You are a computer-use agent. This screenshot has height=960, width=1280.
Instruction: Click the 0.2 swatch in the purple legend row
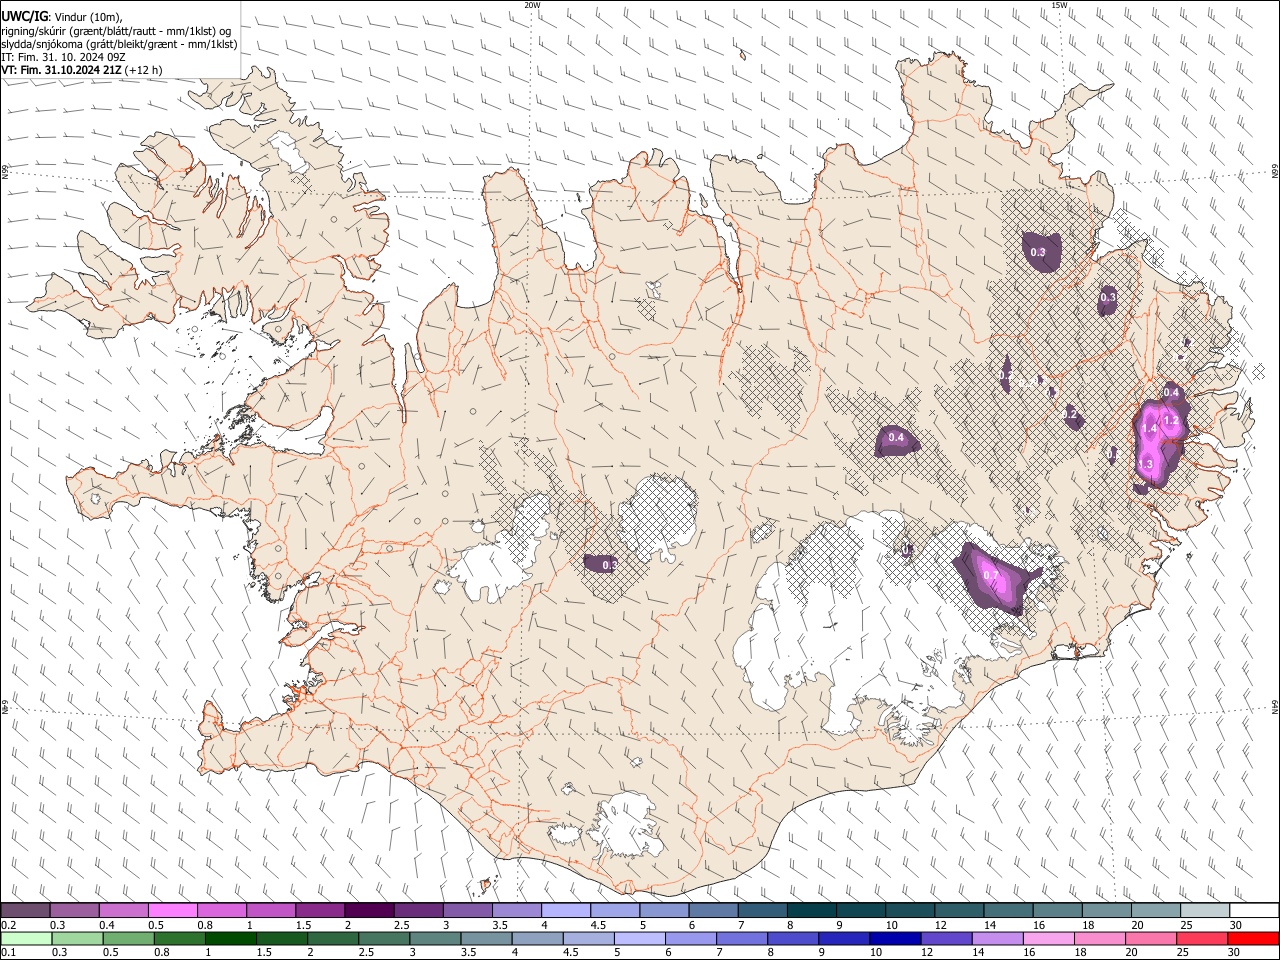click(x=25, y=911)
